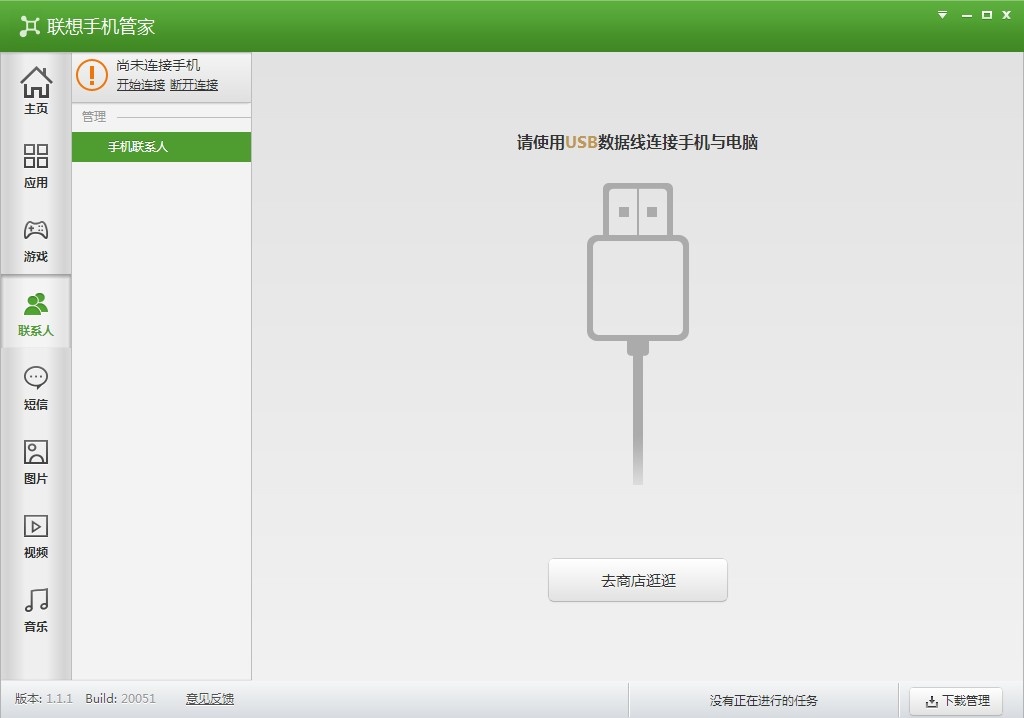Image resolution: width=1024 pixels, height=718 pixels.
Task: Click the 断开连接 link
Action: pos(194,85)
